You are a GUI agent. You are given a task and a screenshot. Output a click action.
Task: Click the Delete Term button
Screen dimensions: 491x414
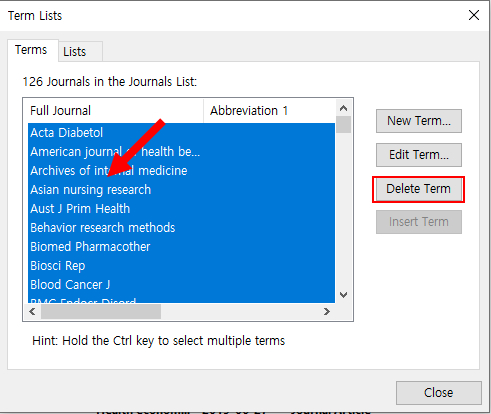click(418, 189)
